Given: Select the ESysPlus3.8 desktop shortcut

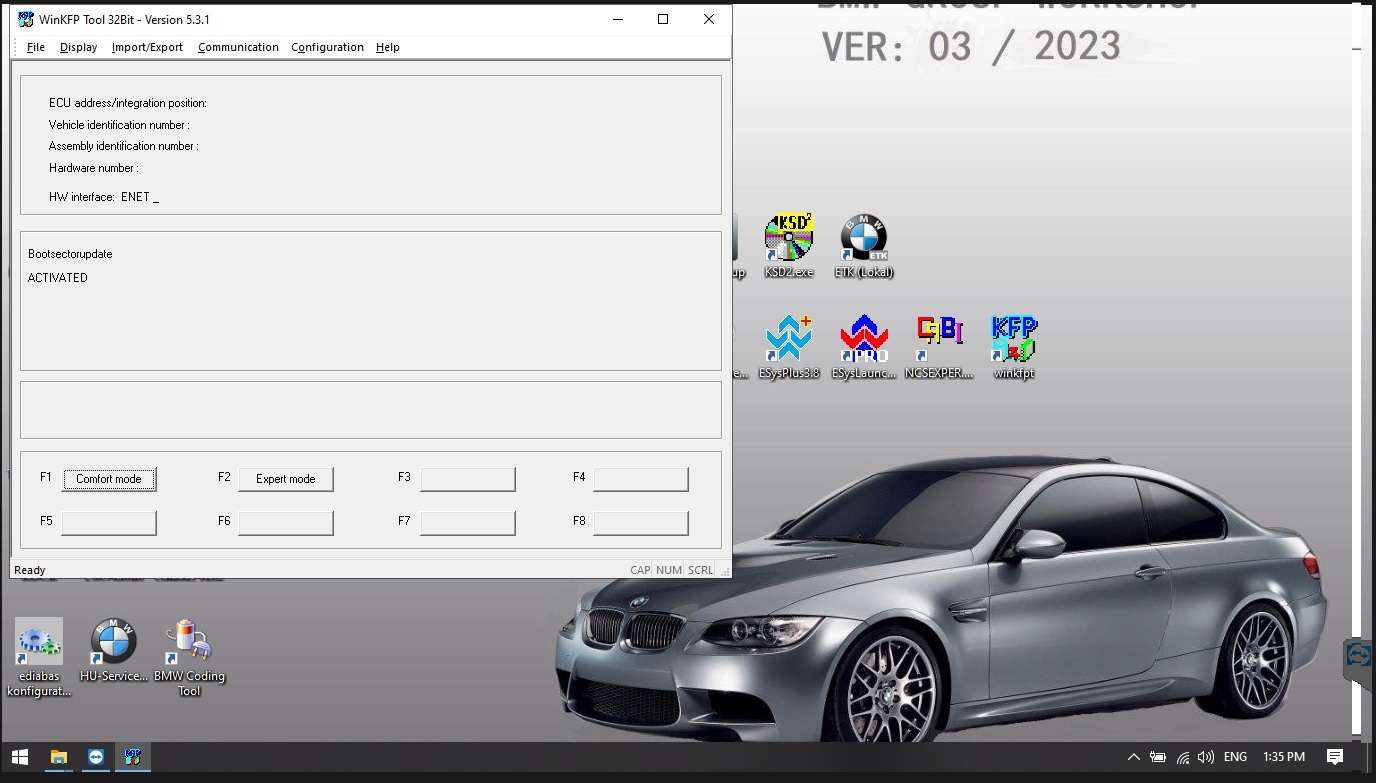Looking at the screenshot, I should [x=789, y=346].
